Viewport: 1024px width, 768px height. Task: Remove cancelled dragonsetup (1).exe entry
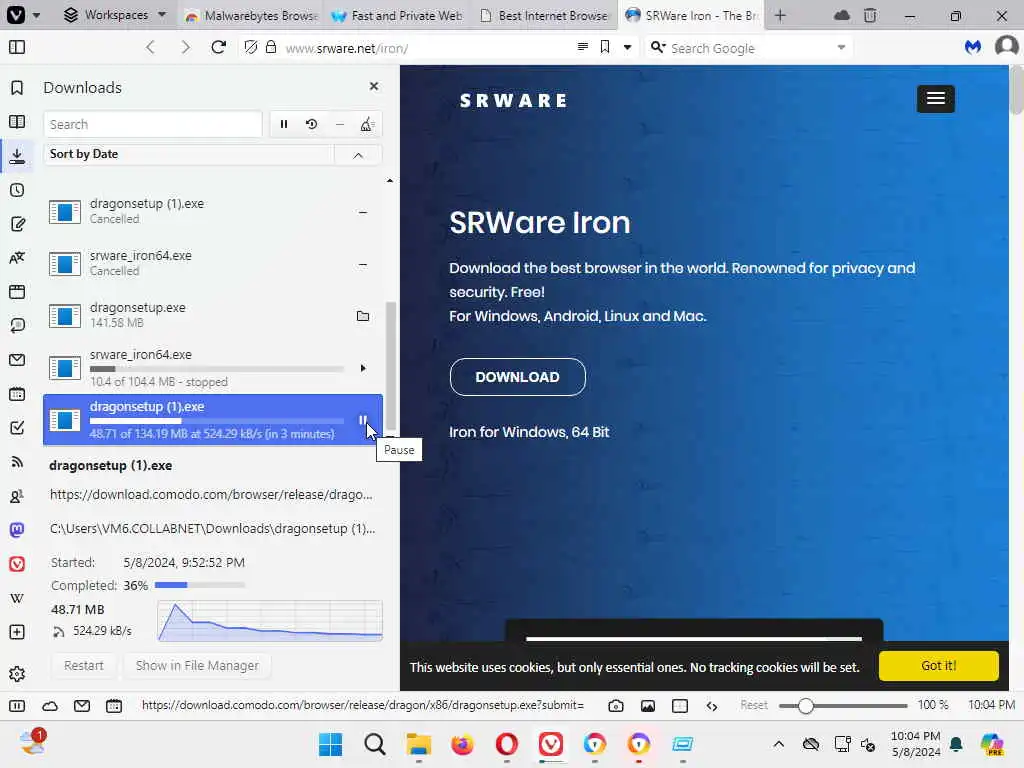tap(363, 212)
